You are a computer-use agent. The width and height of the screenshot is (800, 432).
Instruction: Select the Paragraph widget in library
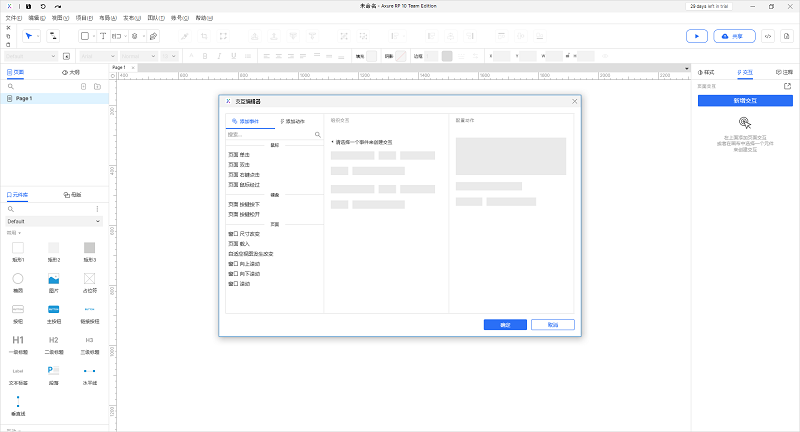click(x=54, y=374)
